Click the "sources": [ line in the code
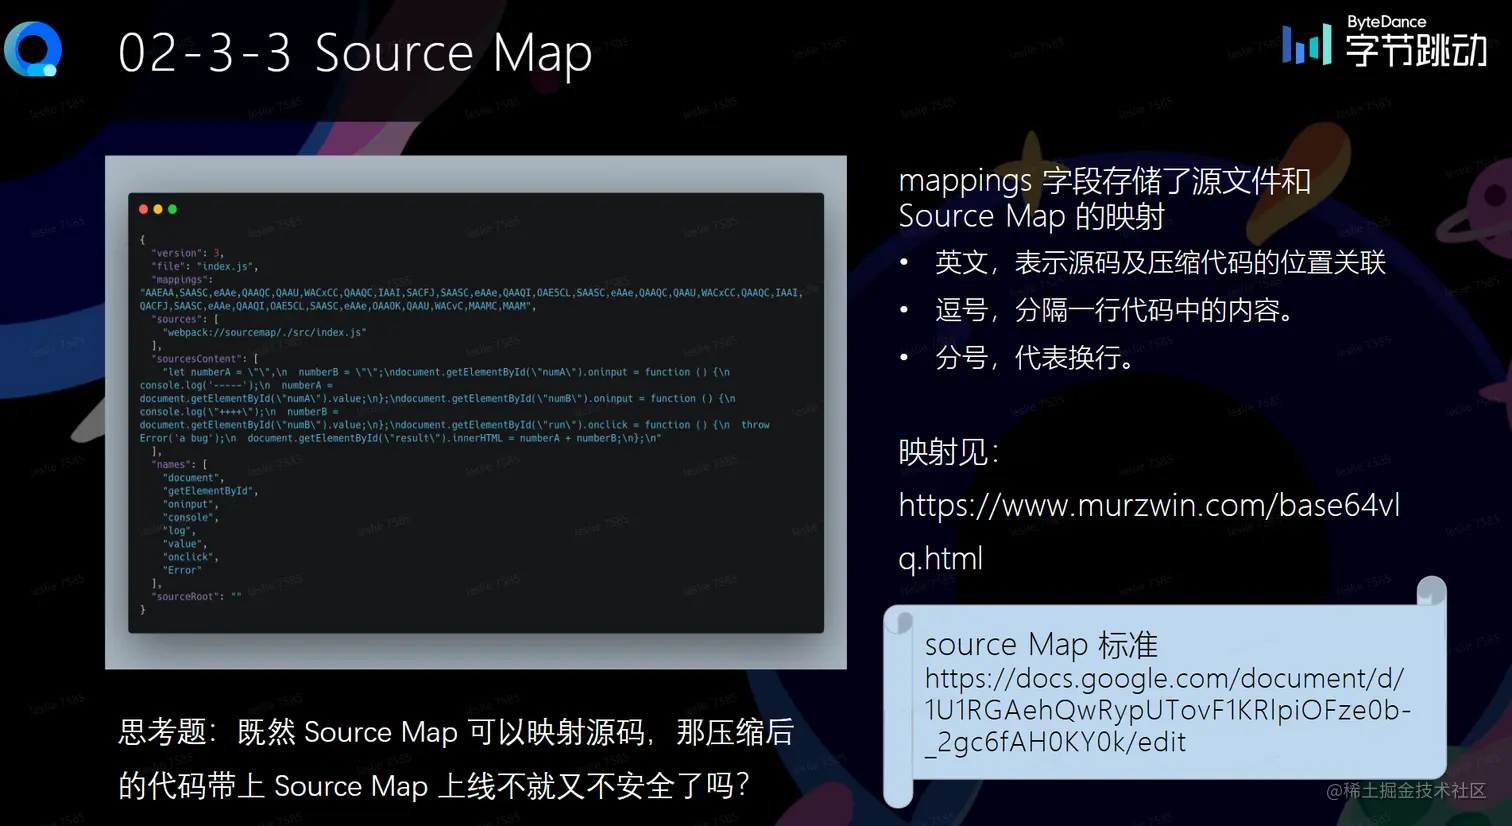 coord(185,319)
